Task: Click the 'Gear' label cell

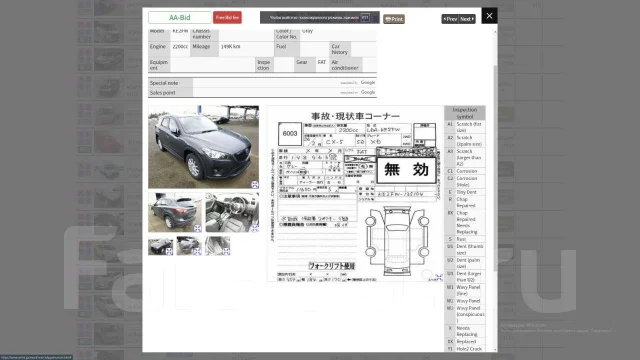Action: click(305, 65)
